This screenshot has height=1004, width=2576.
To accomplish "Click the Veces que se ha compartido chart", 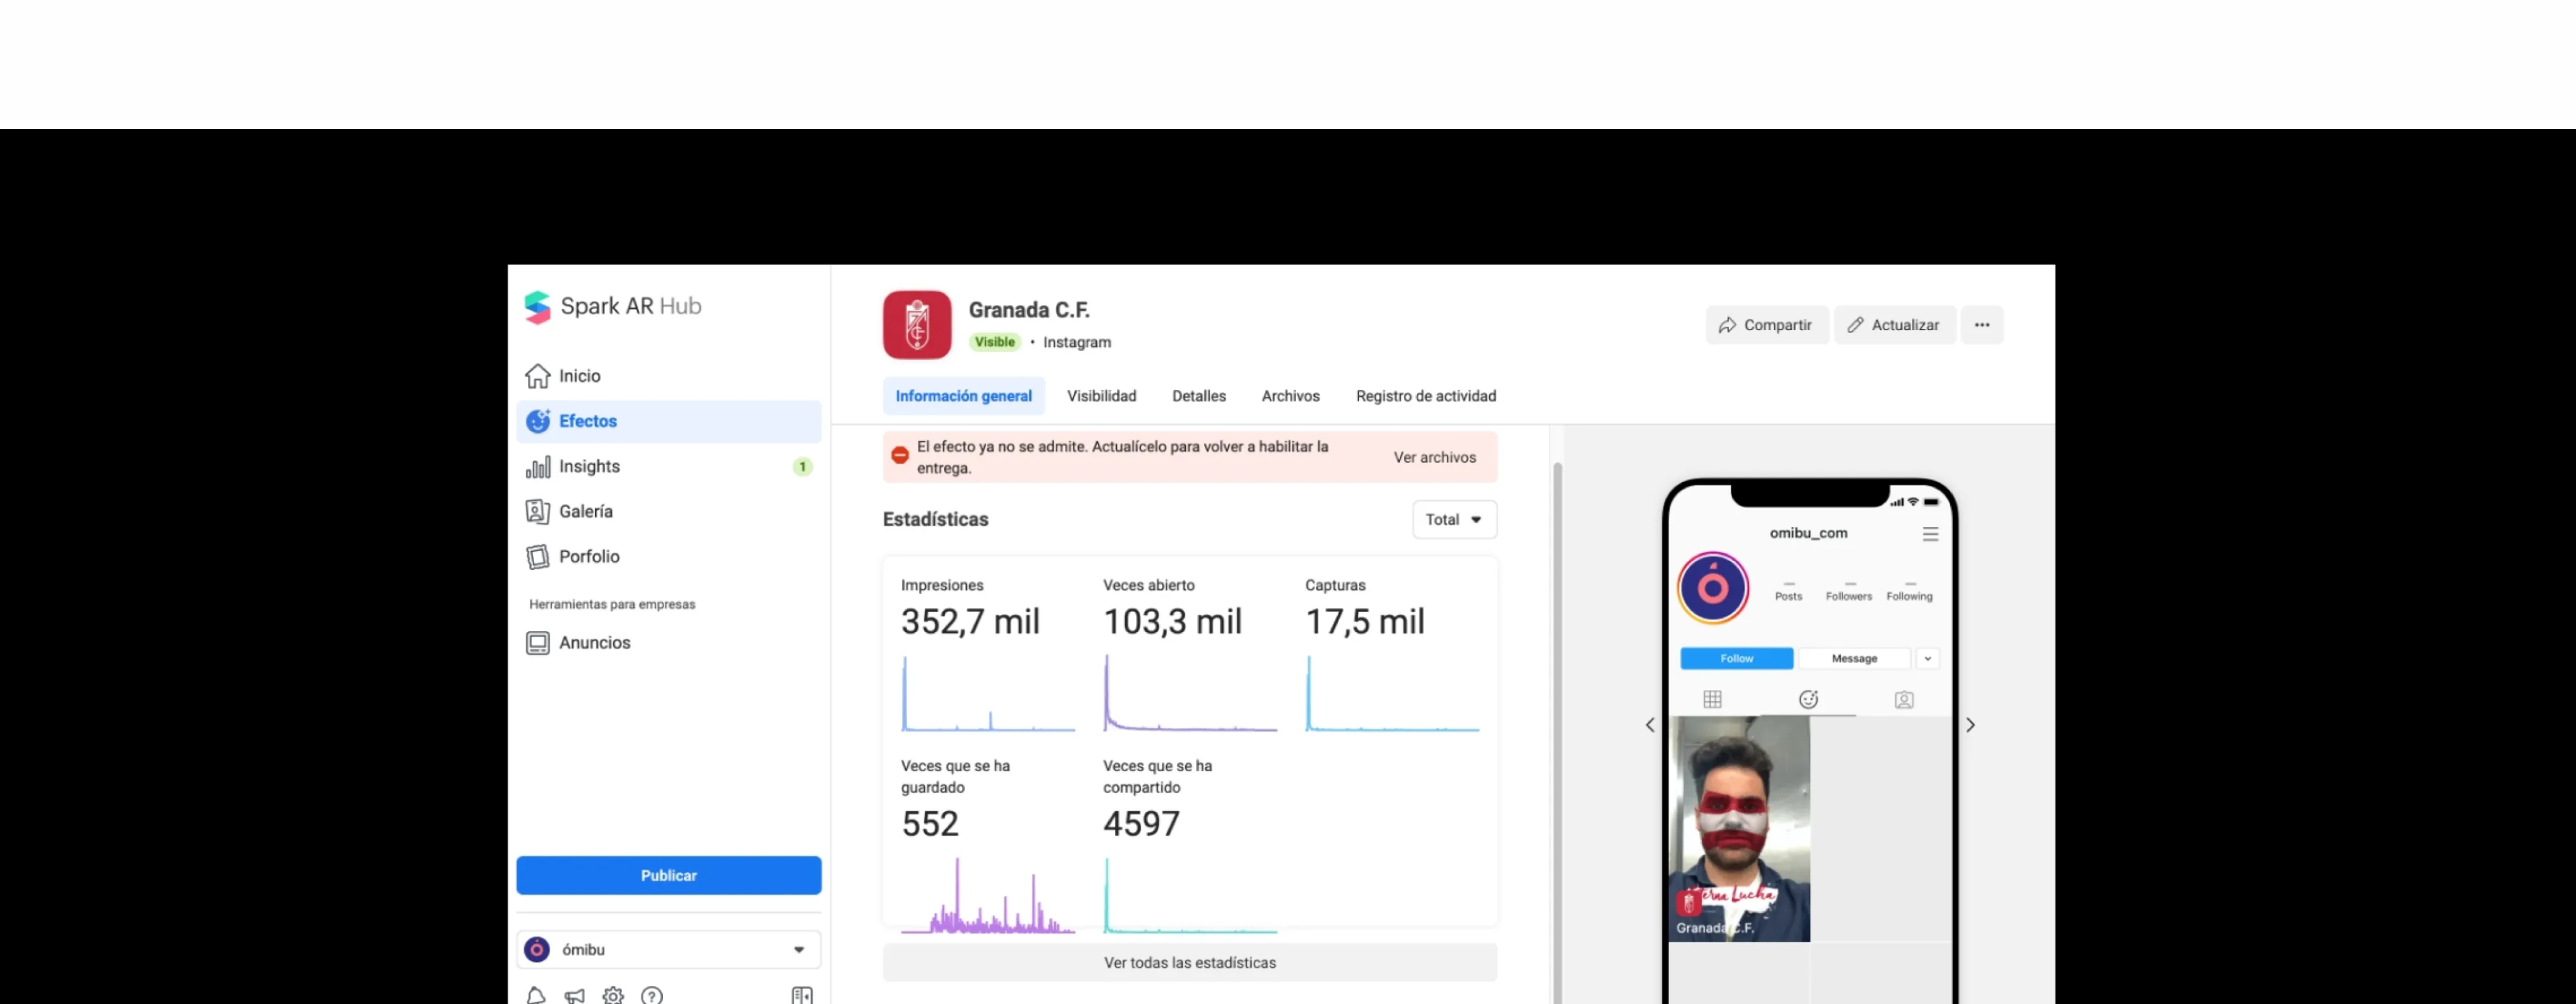I will (1190, 896).
